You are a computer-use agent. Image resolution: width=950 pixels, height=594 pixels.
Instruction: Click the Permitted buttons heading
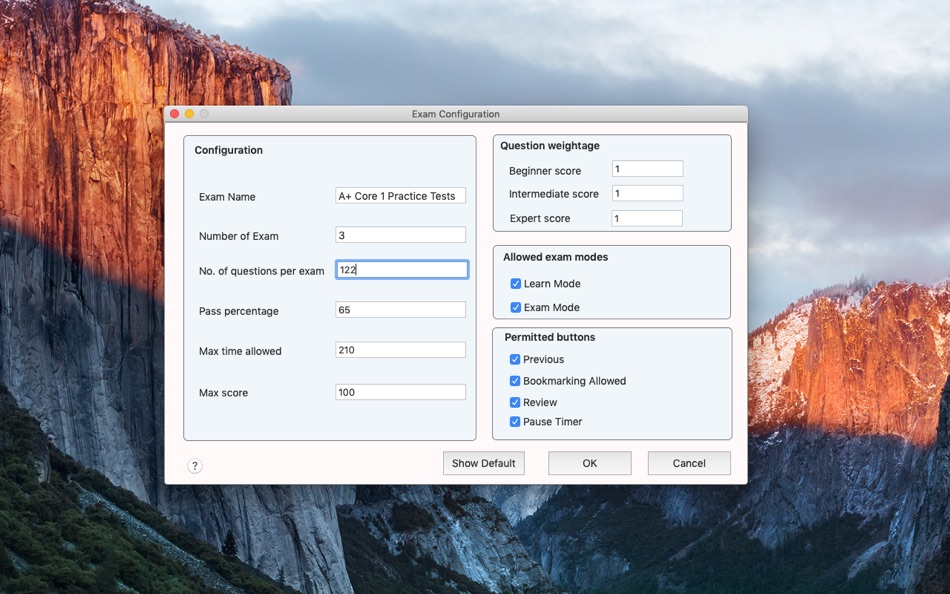(x=550, y=337)
